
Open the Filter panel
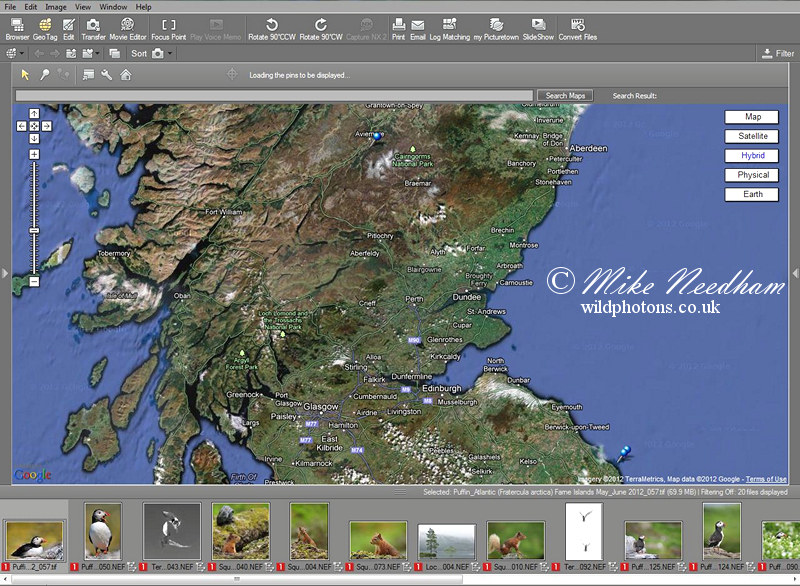(778, 54)
